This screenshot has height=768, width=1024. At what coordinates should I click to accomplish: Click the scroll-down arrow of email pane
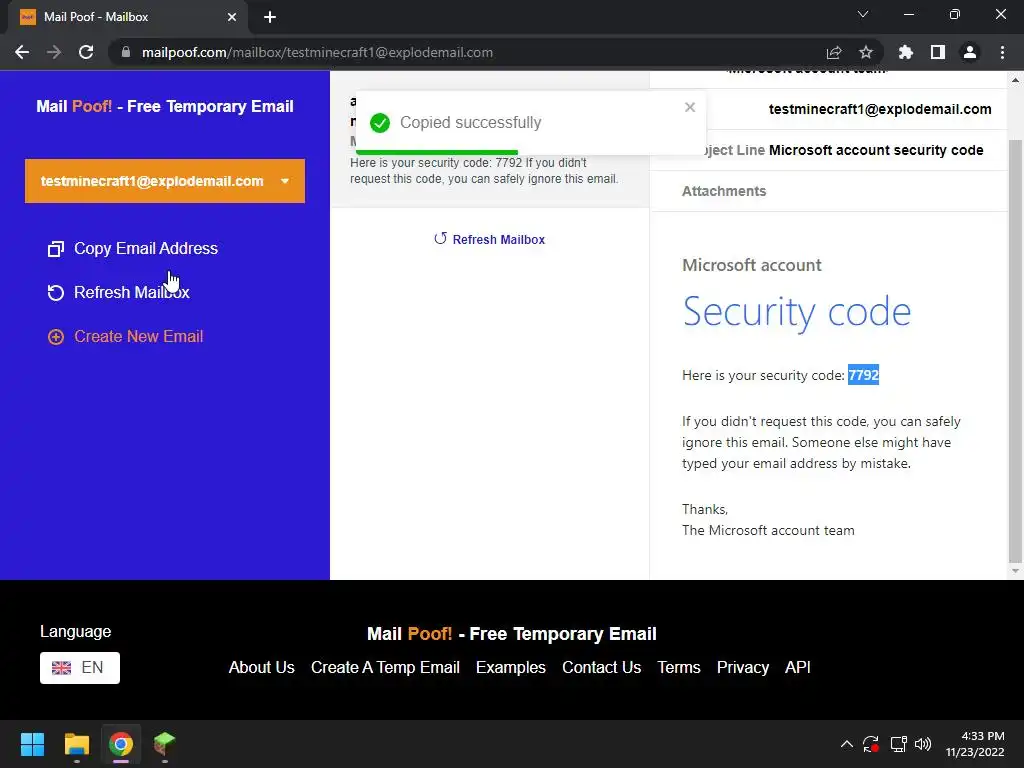pyautogui.click(x=1015, y=571)
